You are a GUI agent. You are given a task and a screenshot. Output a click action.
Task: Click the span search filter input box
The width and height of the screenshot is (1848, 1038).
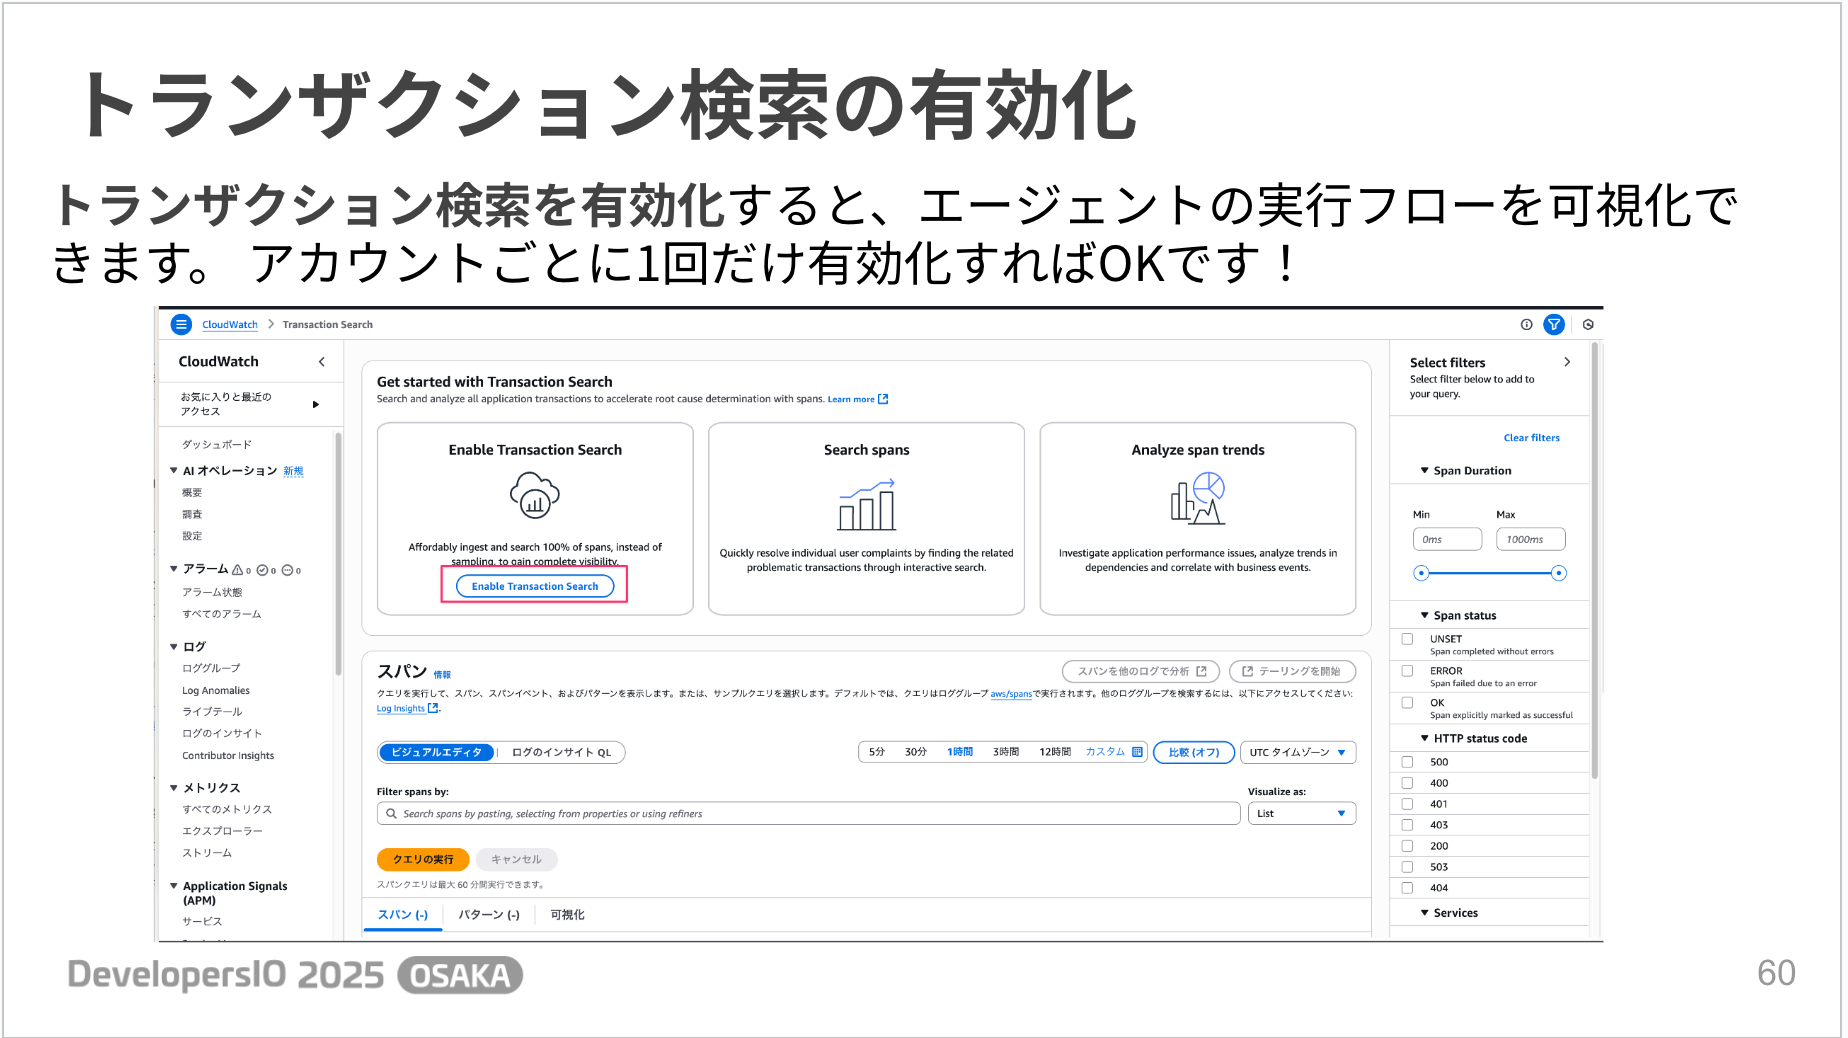click(808, 814)
